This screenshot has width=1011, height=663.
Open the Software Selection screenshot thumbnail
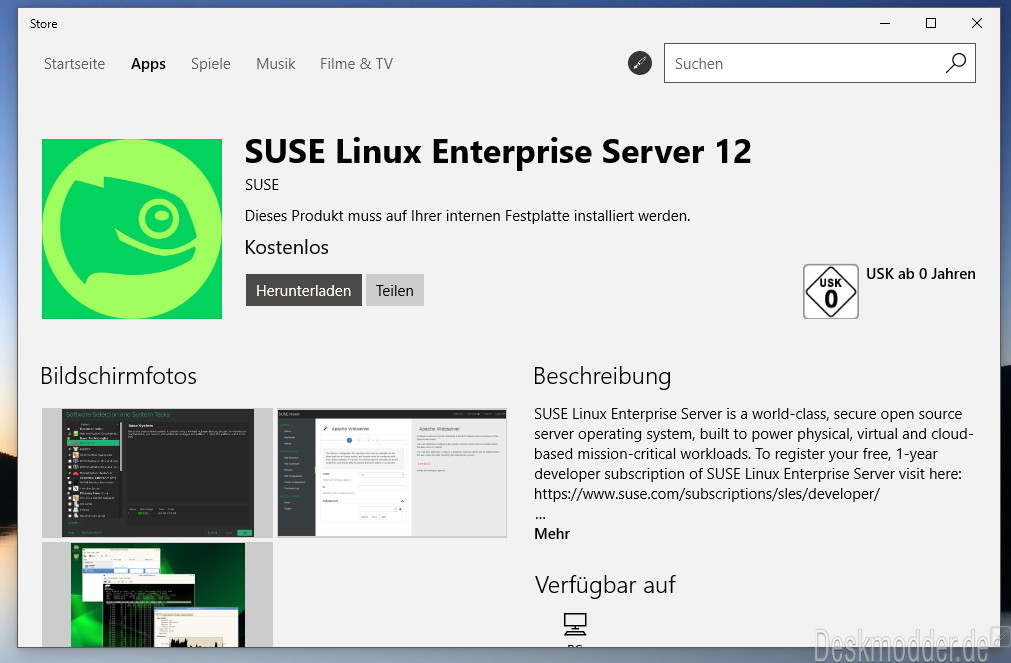157,473
